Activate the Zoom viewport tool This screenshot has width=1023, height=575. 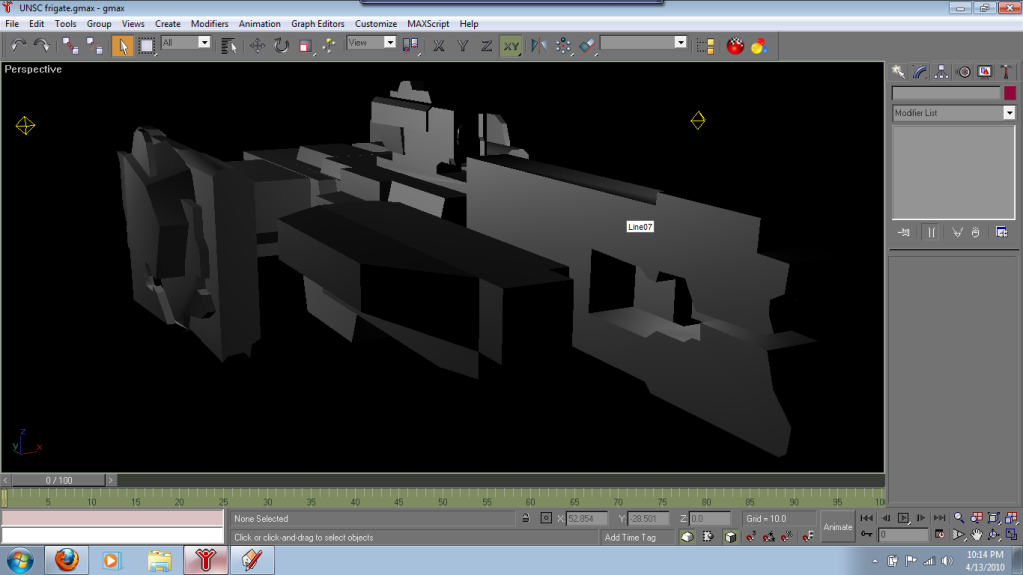pos(958,518)
